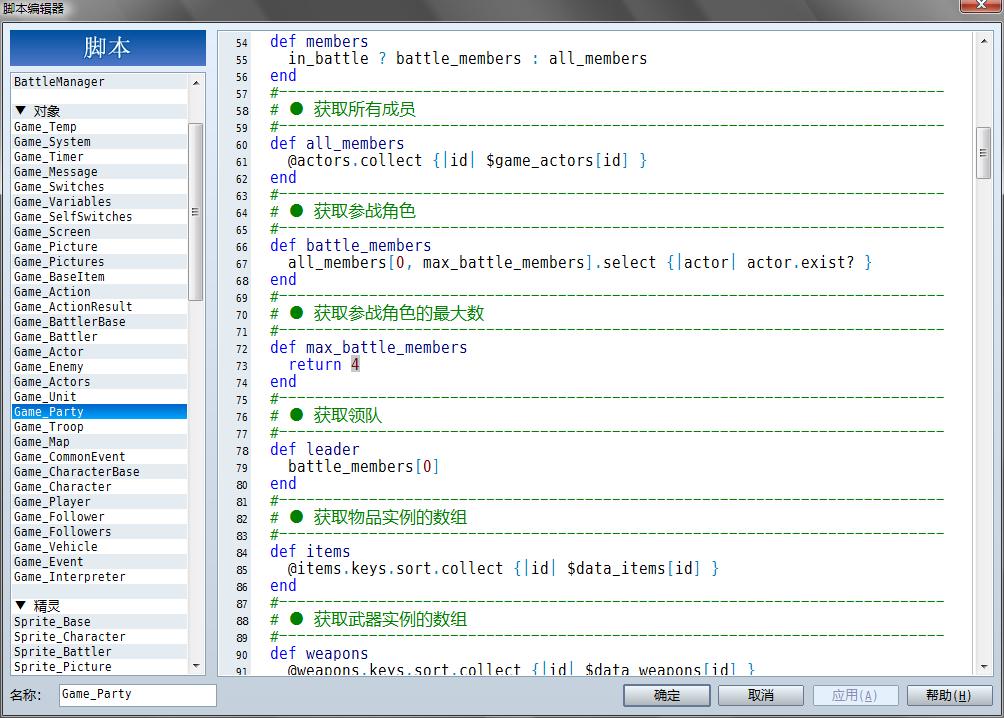
Task: Open the Game_ActionResult script
Action: point(99,307)
